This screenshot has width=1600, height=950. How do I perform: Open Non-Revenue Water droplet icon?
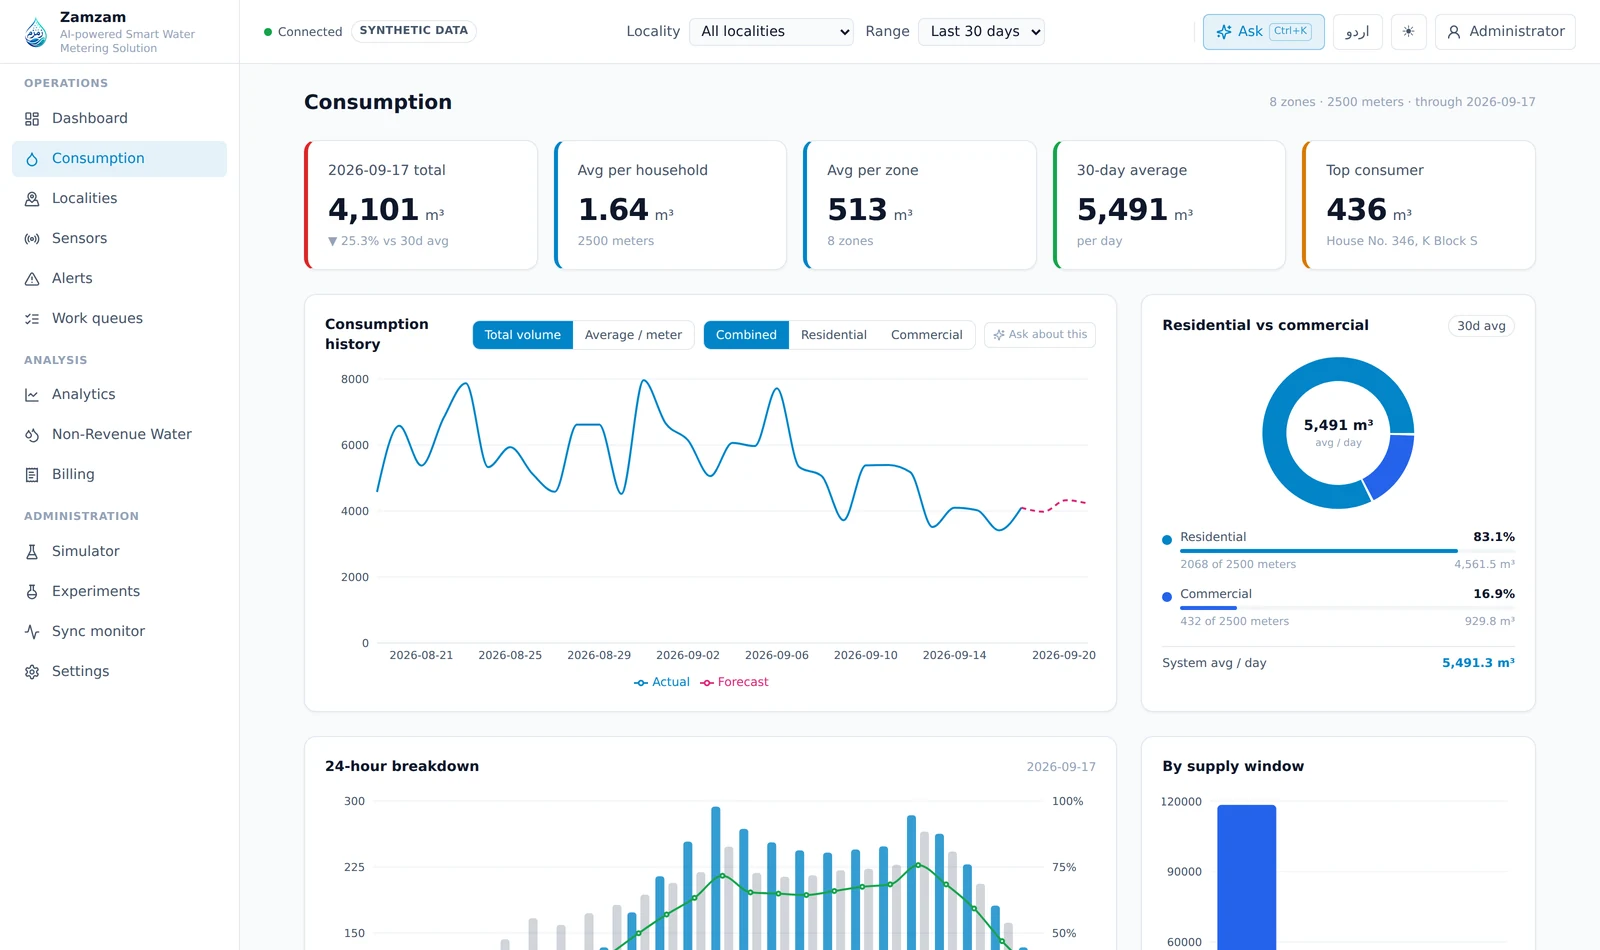(x=32, y=435)
